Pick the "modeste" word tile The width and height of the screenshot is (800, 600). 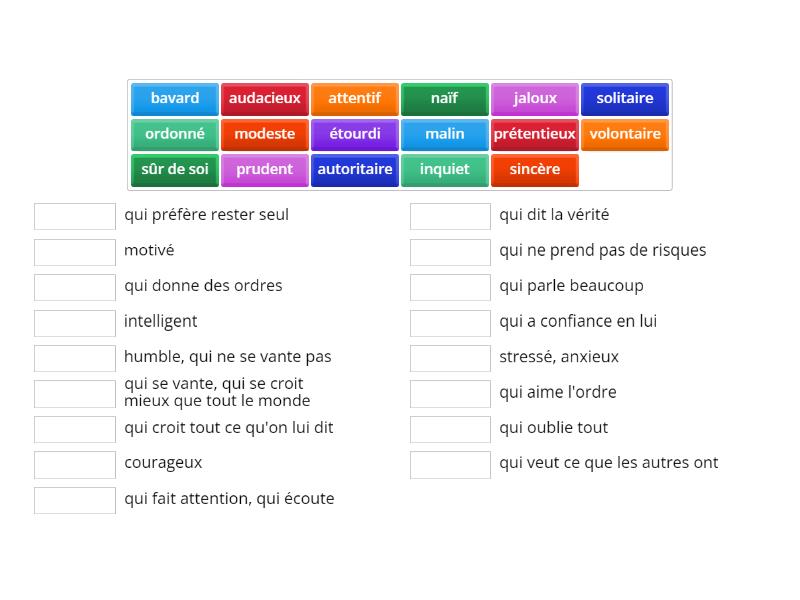pos(264,134)
